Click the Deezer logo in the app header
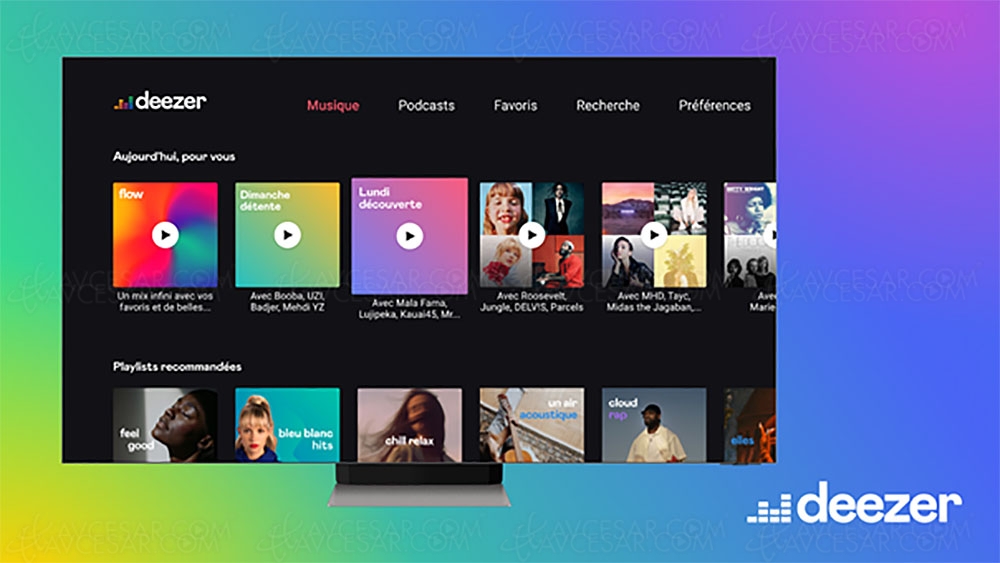Viewport: 1000px width, 563px height. pos(160,101)
